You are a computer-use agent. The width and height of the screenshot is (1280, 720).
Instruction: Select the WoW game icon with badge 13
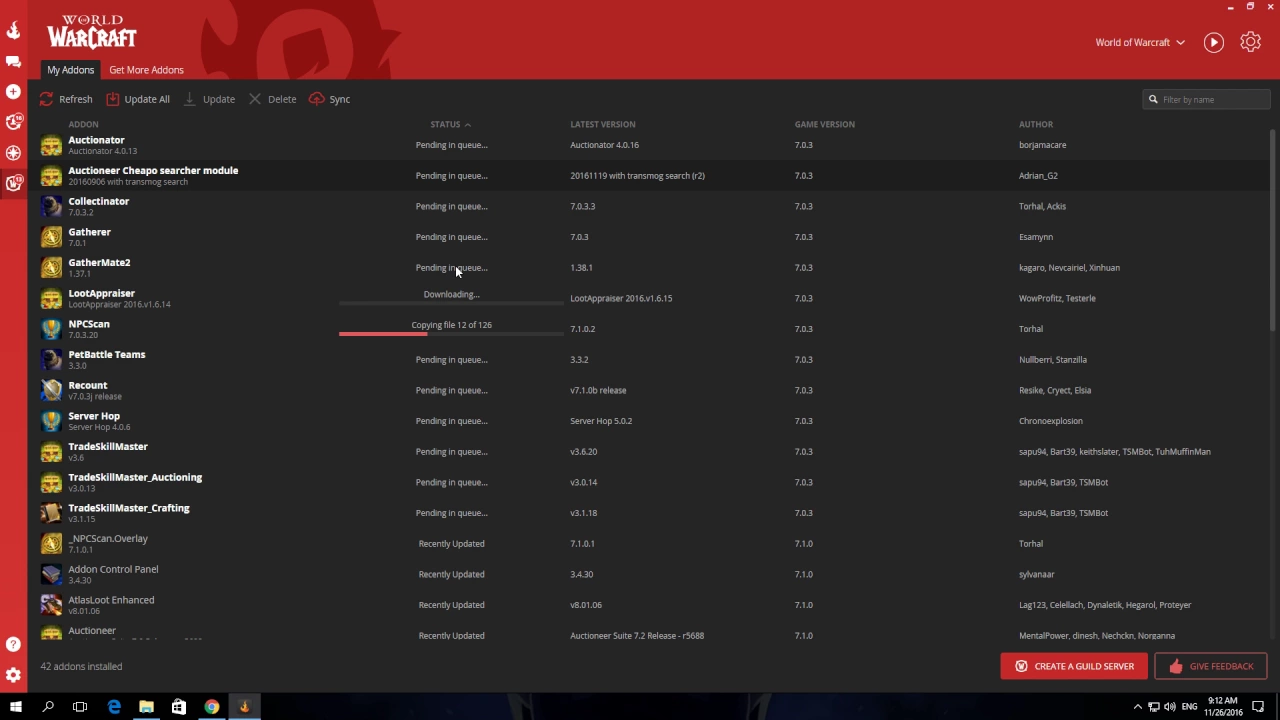(13, 183)
